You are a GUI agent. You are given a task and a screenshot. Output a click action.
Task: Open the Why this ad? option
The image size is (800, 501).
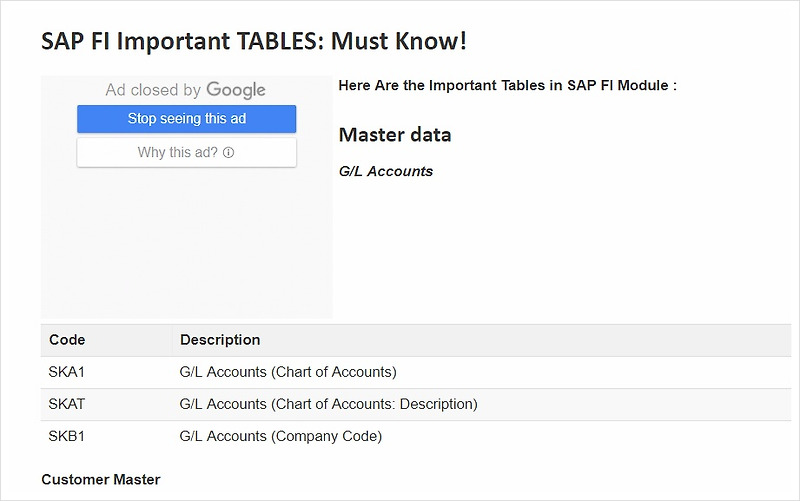pyautogui.click(x=186, y=152)
